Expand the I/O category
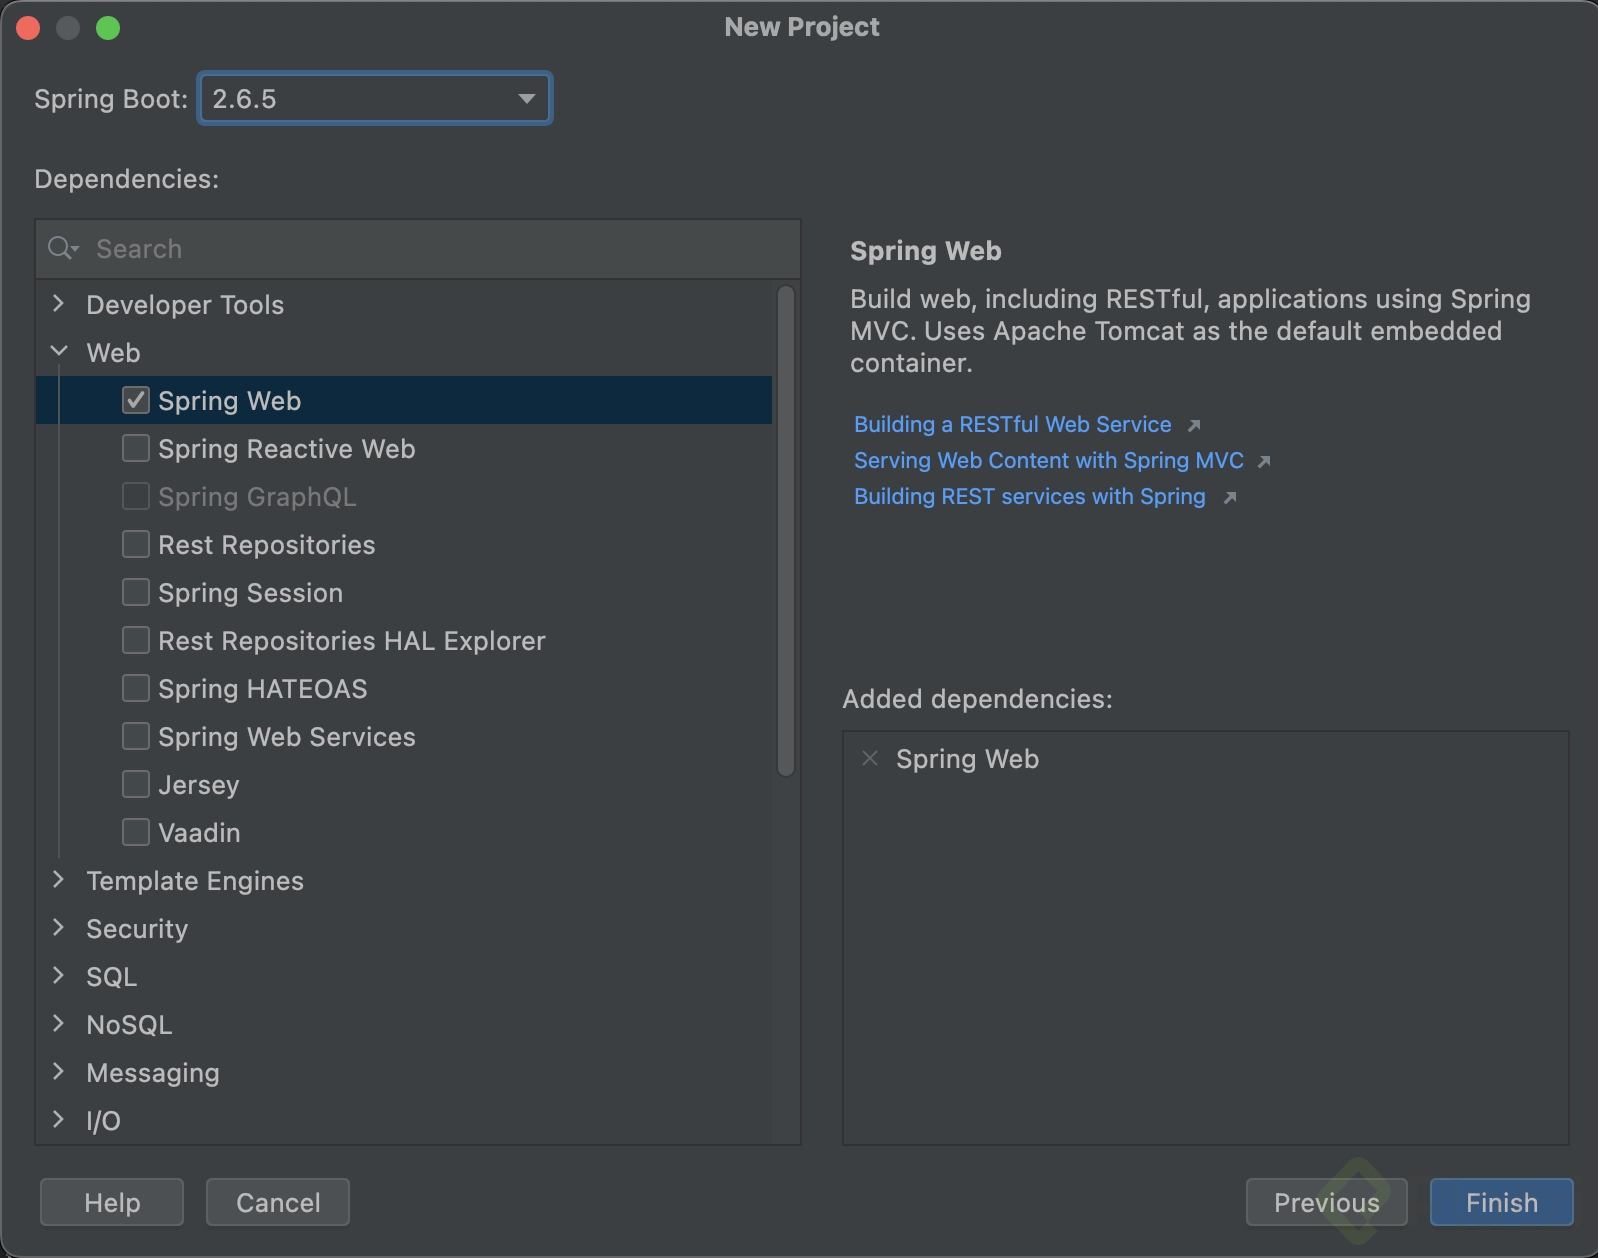1598x1258 pixels. tap(58, 1120)
